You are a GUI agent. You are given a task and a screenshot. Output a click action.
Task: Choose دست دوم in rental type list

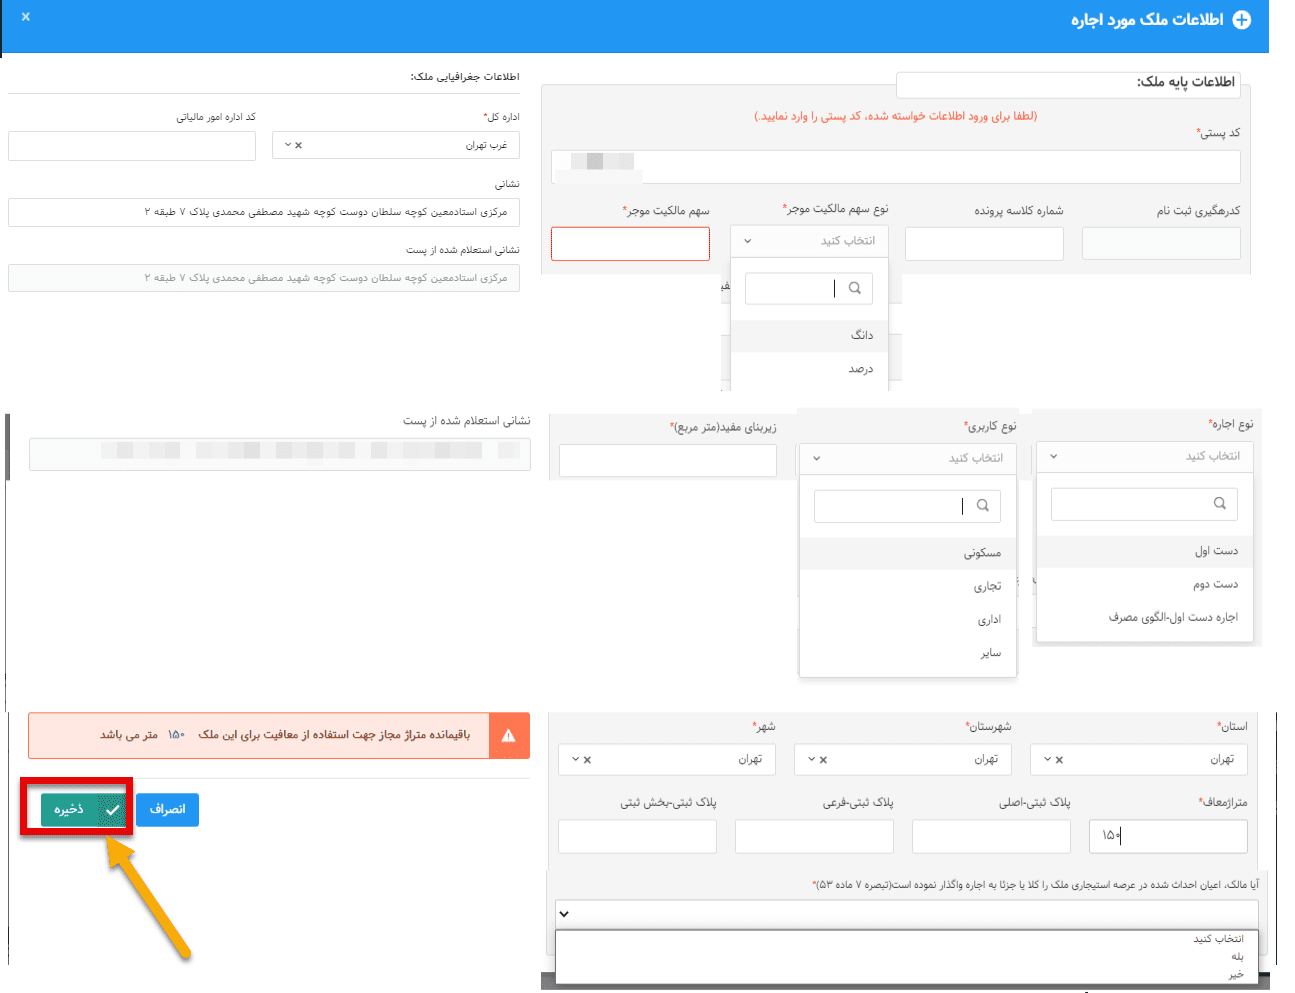pyautogui.click(x=1145, y=584)
